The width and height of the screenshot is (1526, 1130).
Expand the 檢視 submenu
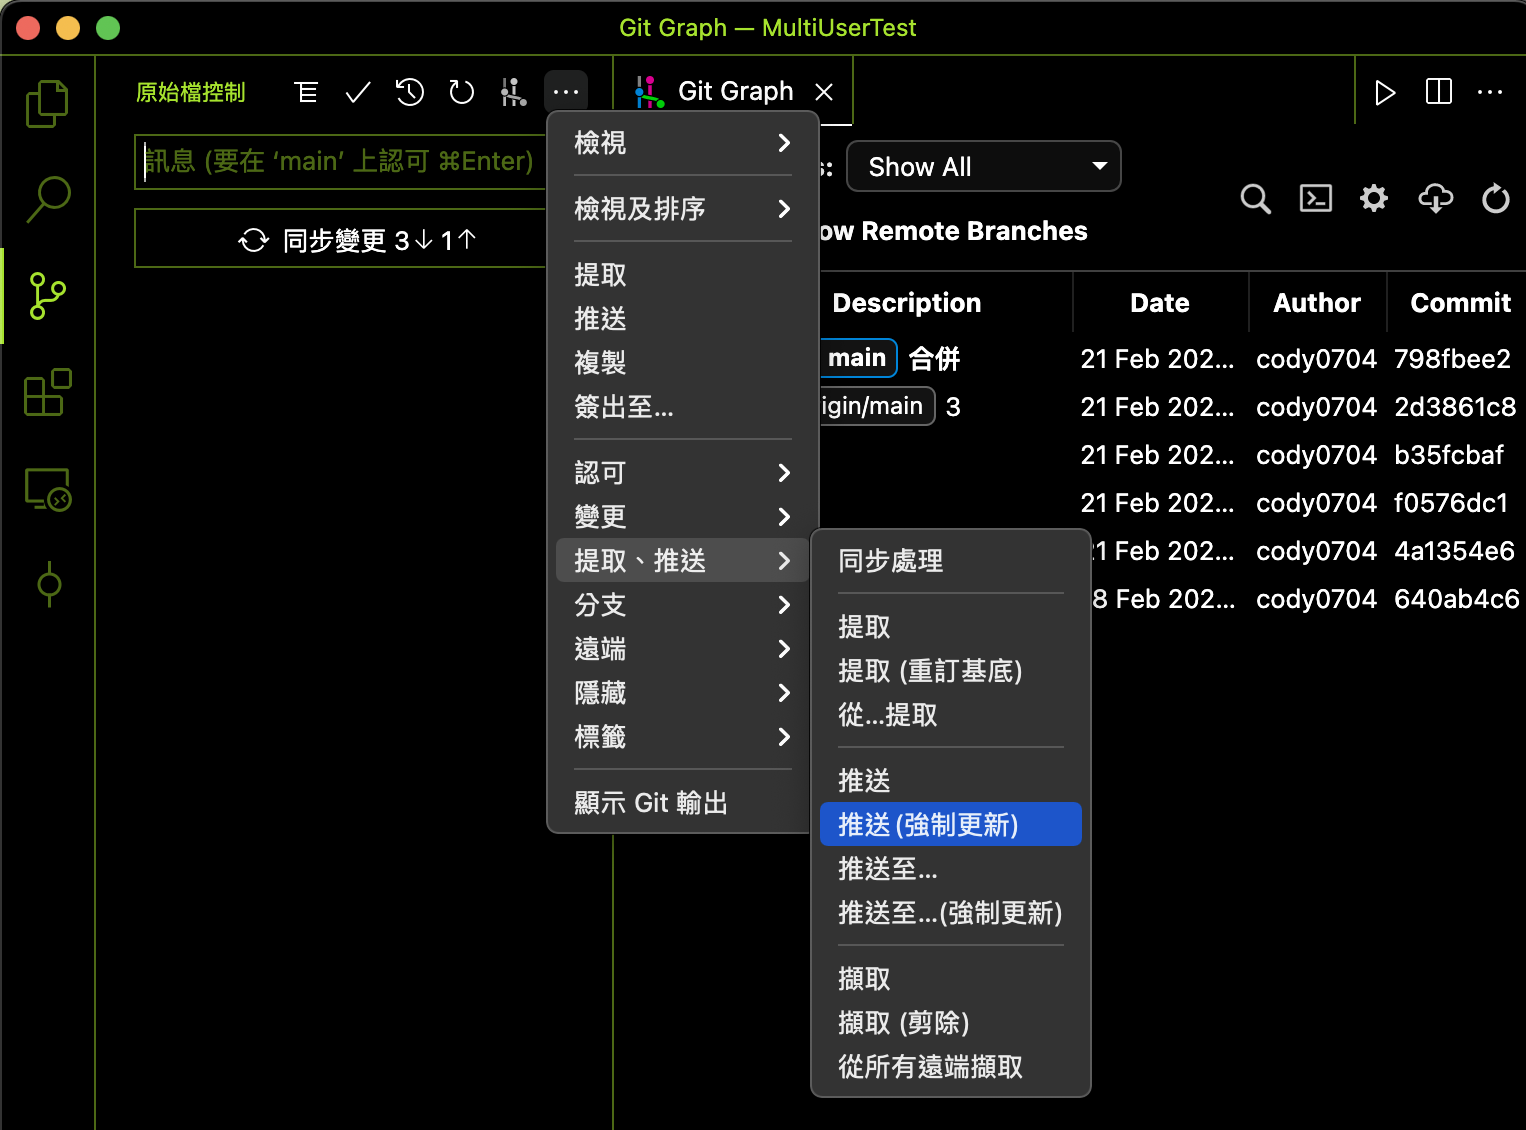683,143
